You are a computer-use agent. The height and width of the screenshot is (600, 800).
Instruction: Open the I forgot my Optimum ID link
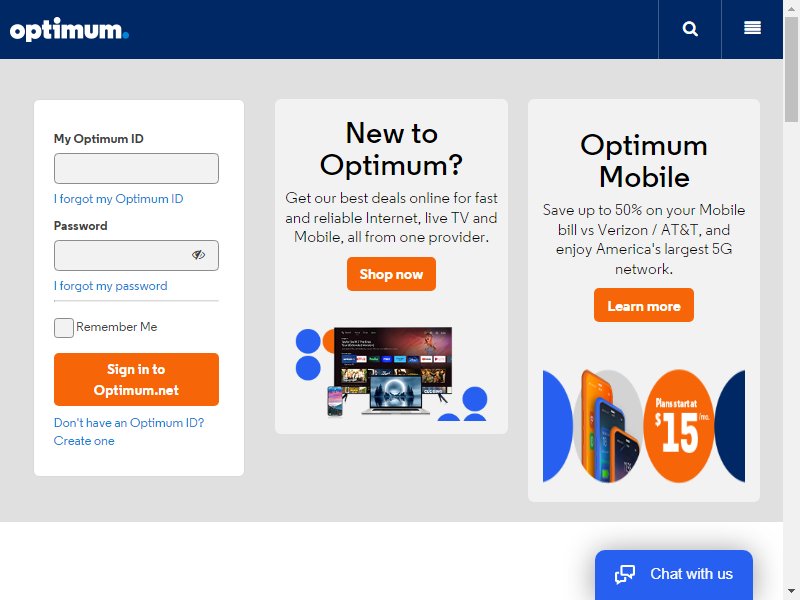118,198
